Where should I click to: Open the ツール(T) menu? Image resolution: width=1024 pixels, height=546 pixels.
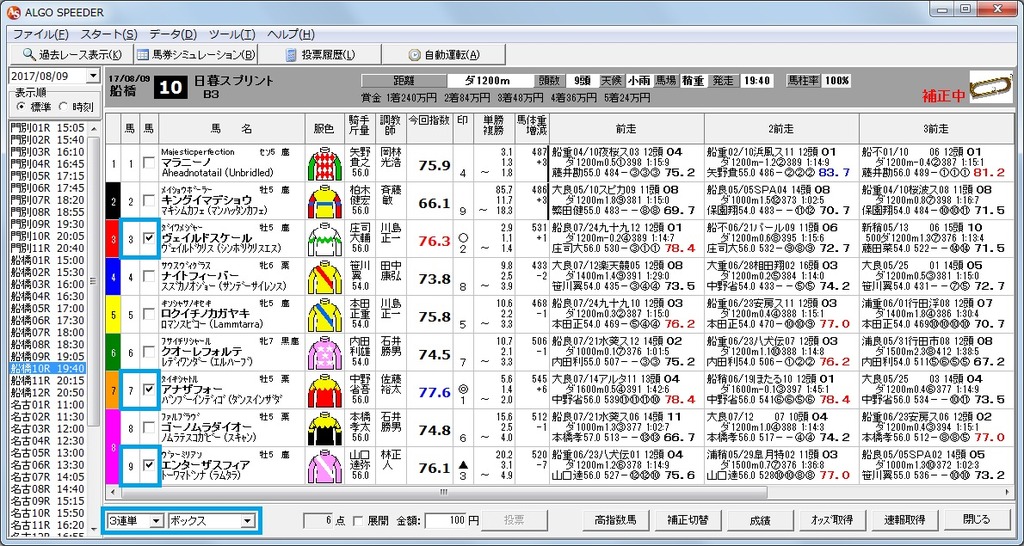(232, 35)
